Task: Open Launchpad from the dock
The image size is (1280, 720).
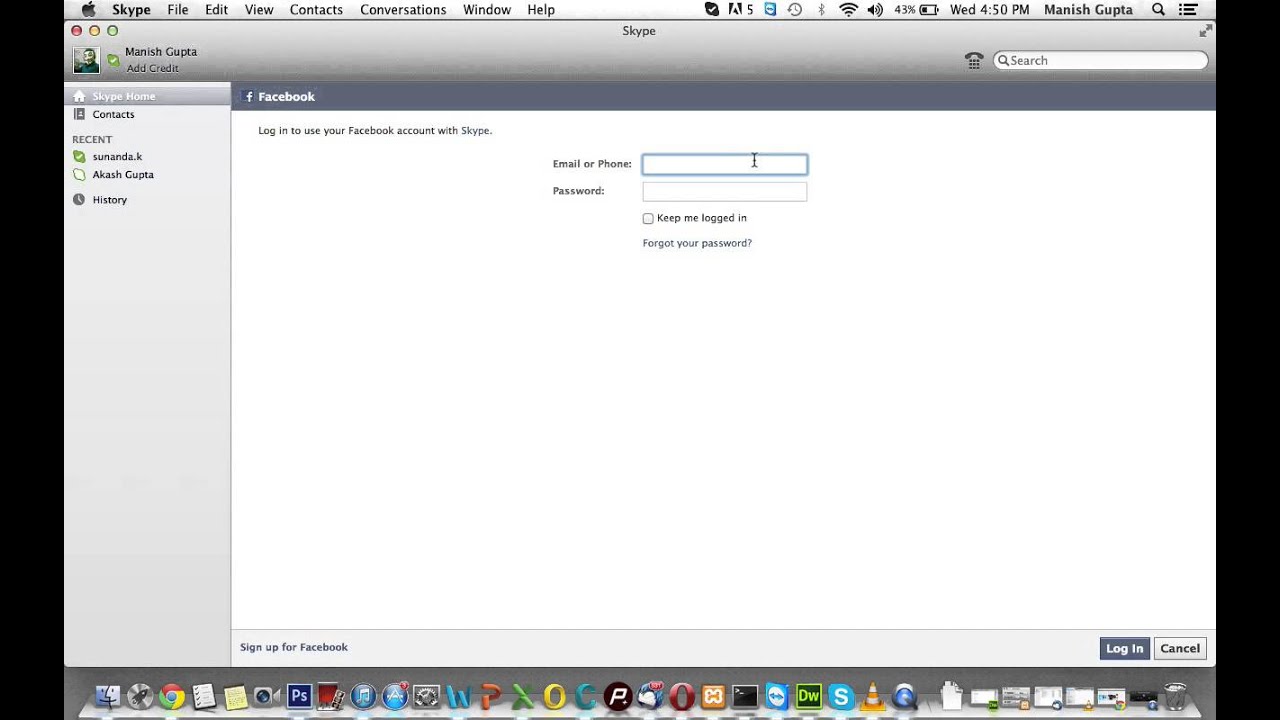Action: pyautogui.click(x=140, y=696)
